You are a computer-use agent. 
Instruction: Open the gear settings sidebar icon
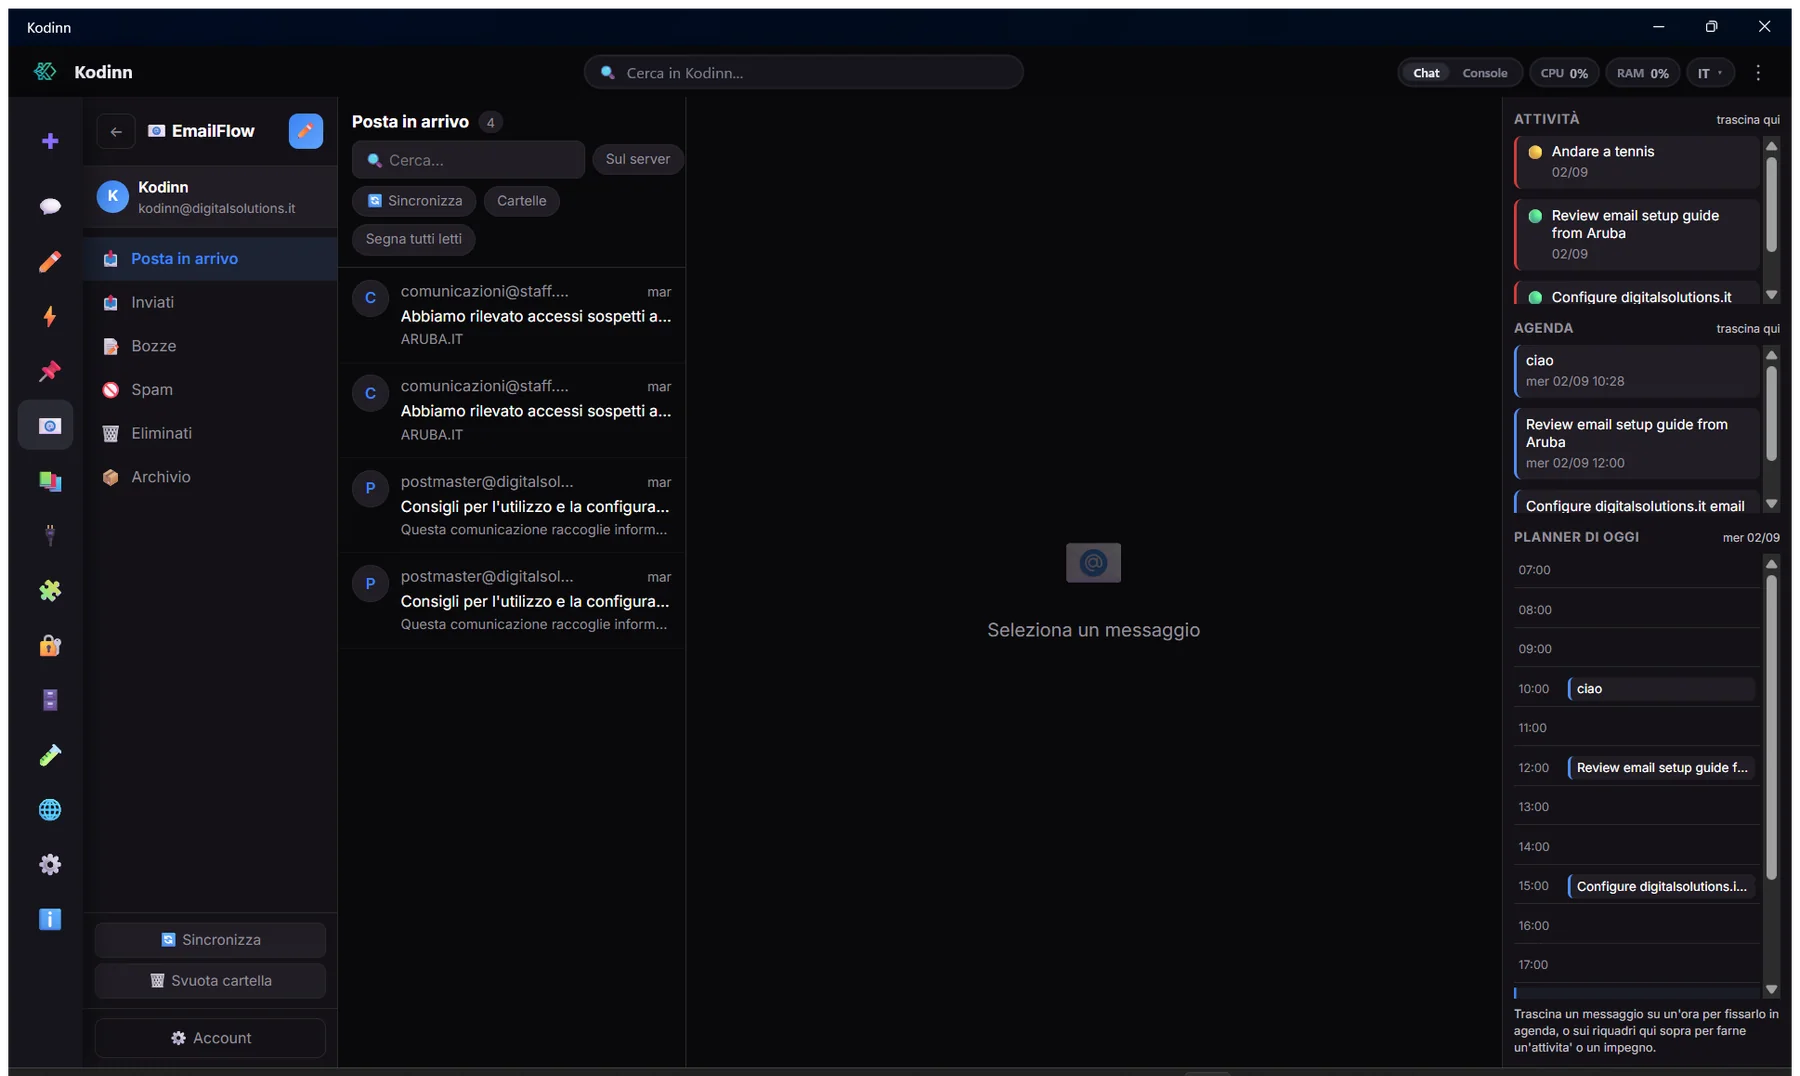[49, 864]
